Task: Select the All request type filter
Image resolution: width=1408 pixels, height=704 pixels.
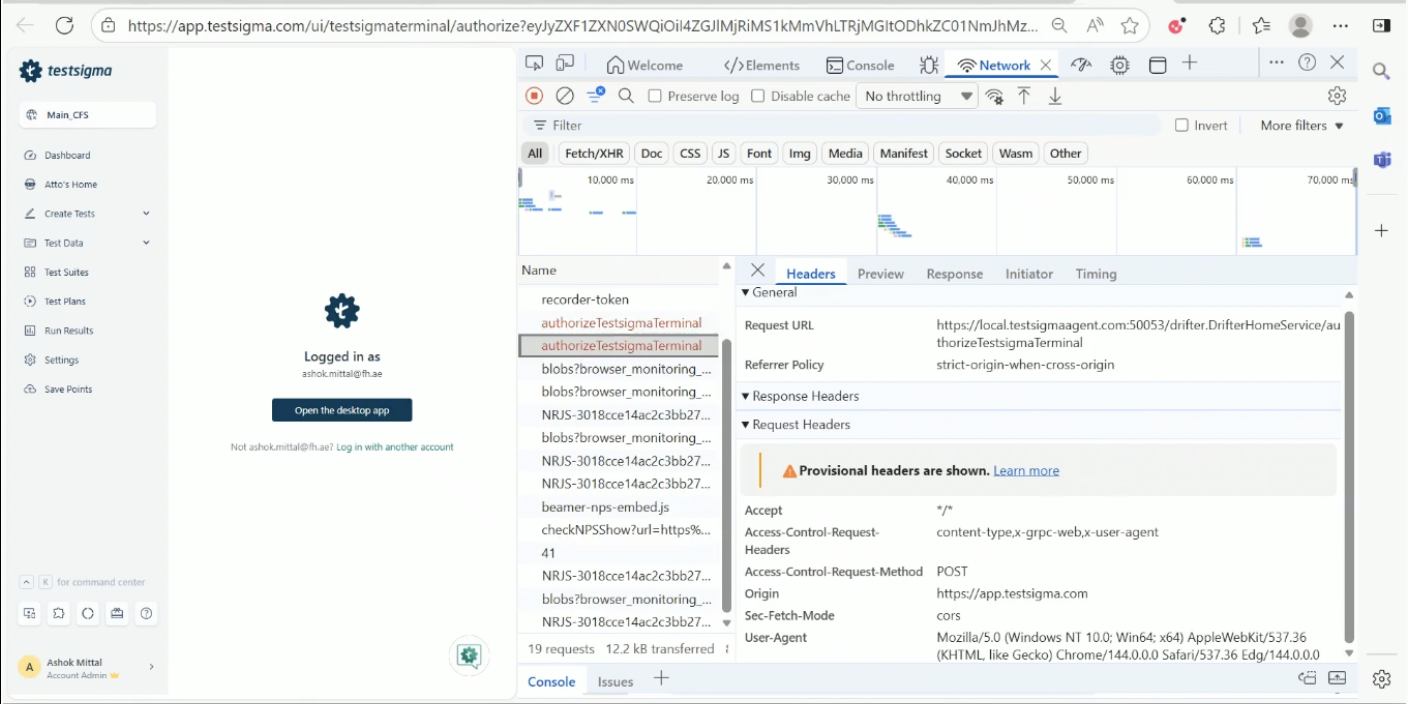Action: coord(535,153)
